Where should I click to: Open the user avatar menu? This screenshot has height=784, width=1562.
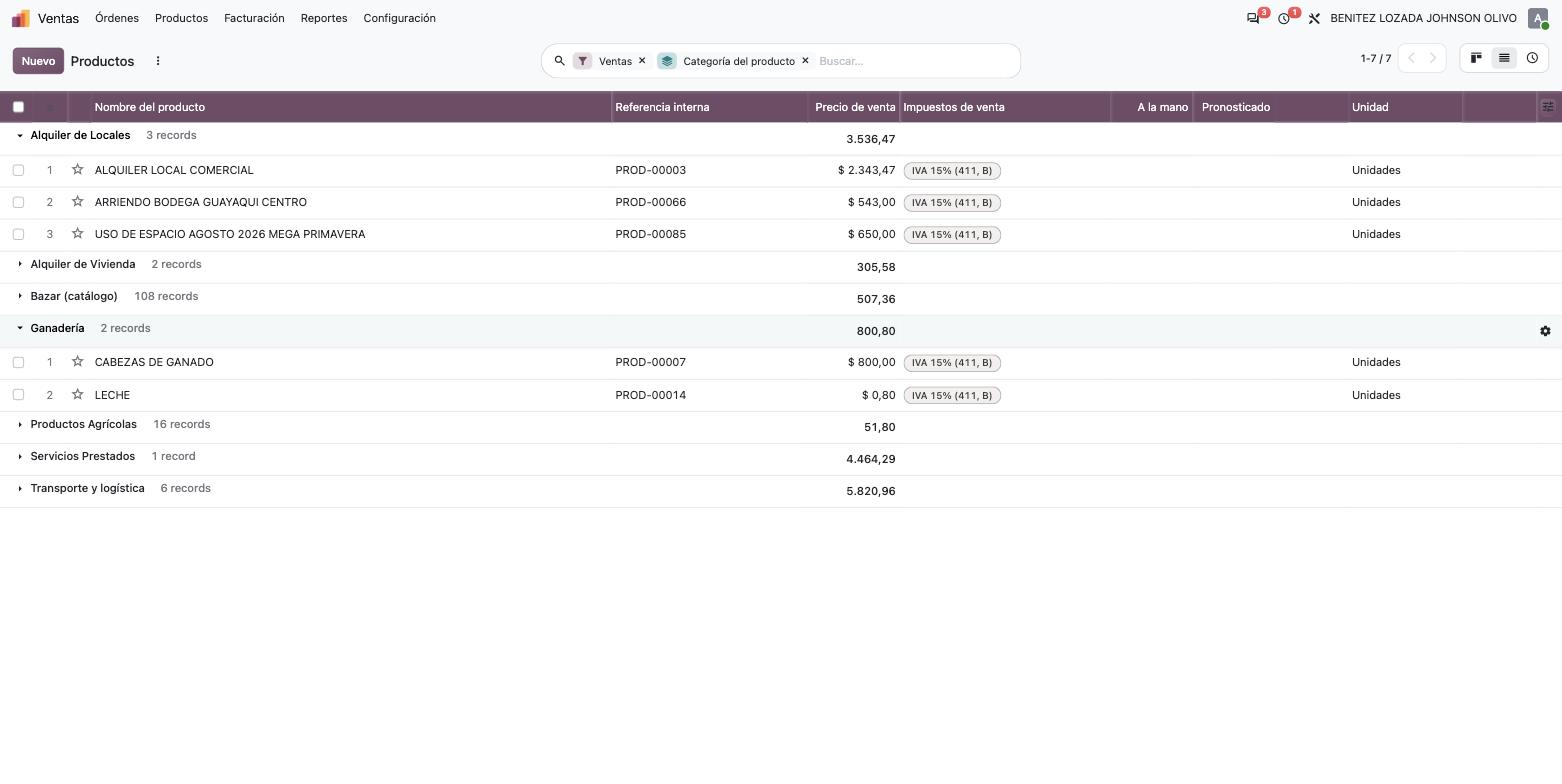[1538, 18]
